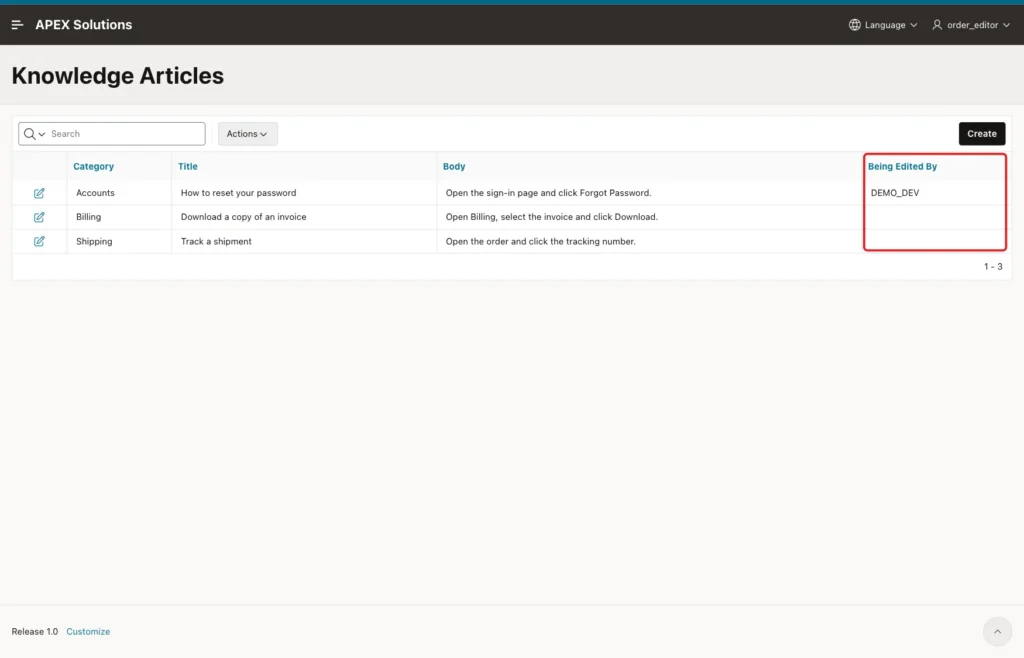1024x658 pixels.
Task: Click the Language label text
Action: tap(885, 25)
